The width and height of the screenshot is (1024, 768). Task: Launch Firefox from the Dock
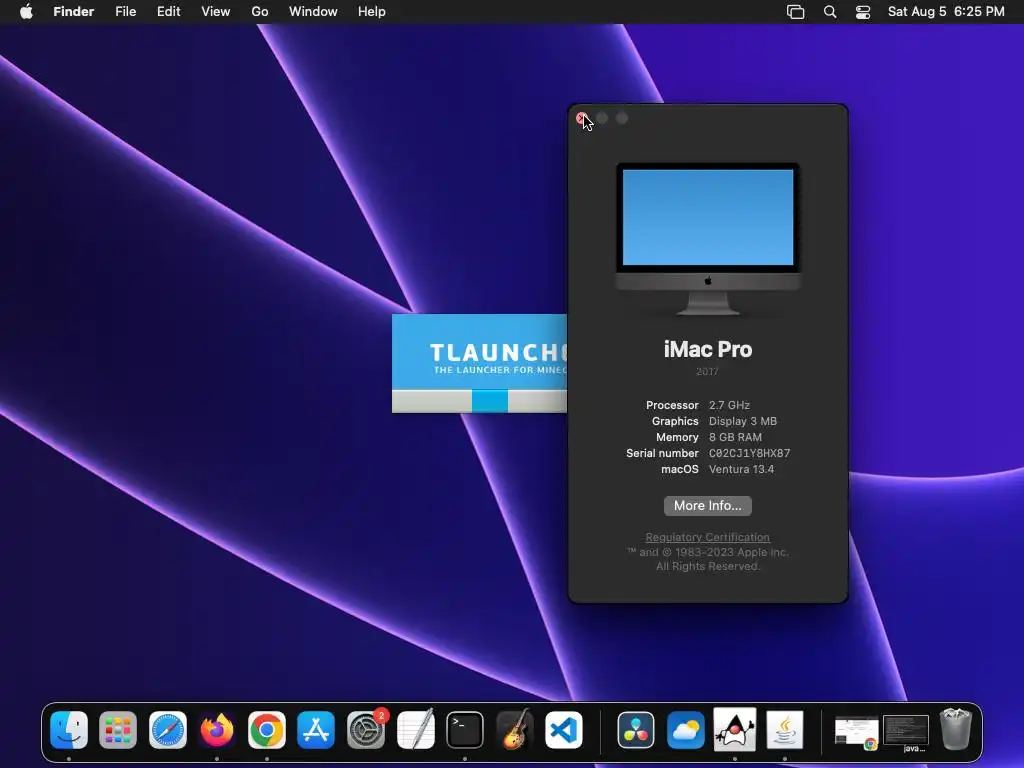[217, 729]
